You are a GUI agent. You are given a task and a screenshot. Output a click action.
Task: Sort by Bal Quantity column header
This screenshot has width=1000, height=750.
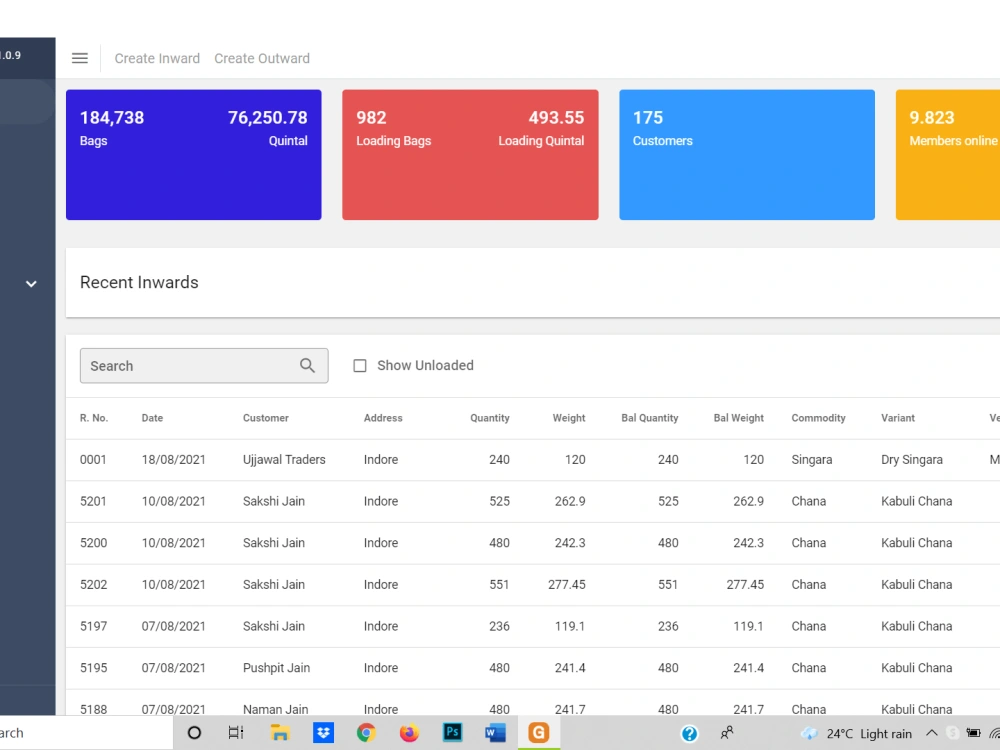tap(650, 418)
